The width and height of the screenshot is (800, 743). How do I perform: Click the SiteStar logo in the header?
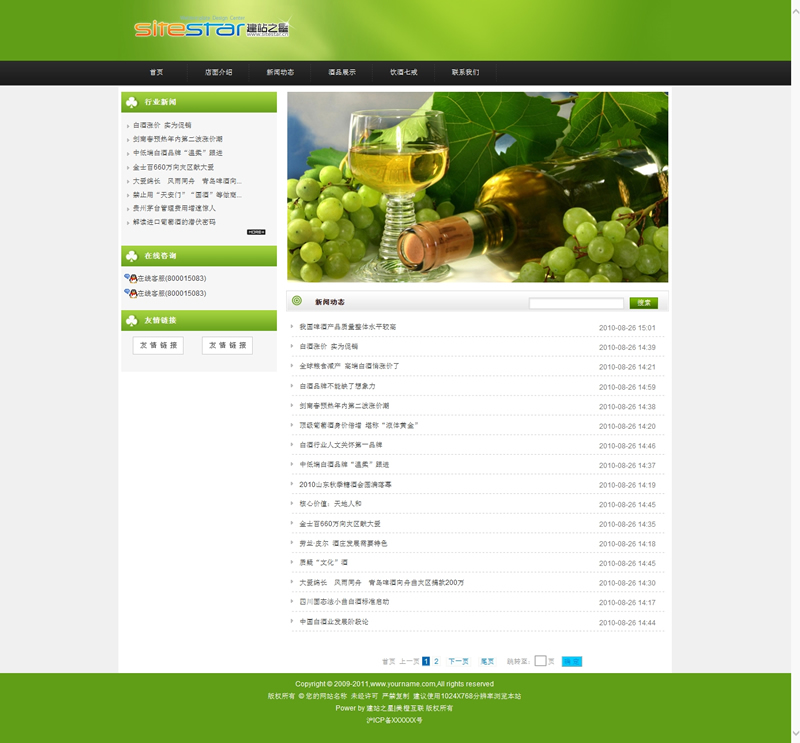pyautogui.click(x=211, y=28)
